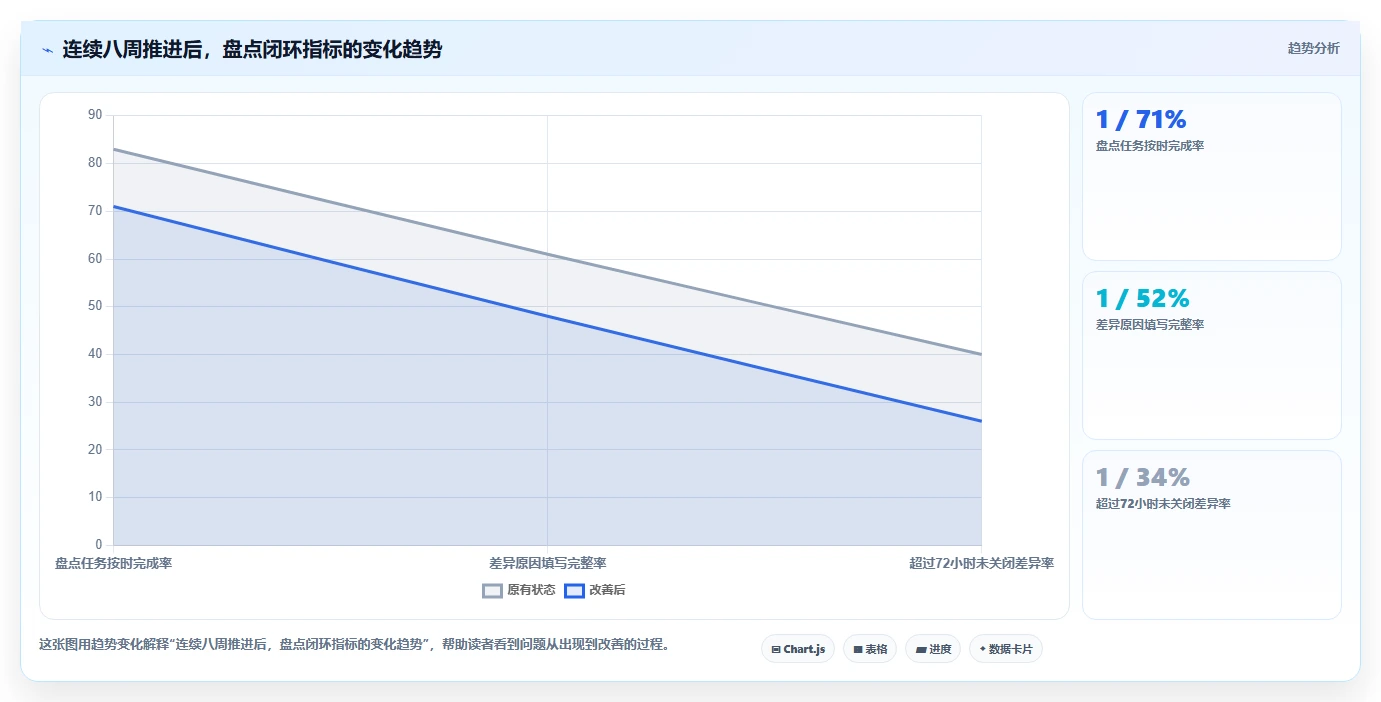Open the 1 / 52% stat card
Viewport: 1381px width, 702px height.
click(1211, 355)
